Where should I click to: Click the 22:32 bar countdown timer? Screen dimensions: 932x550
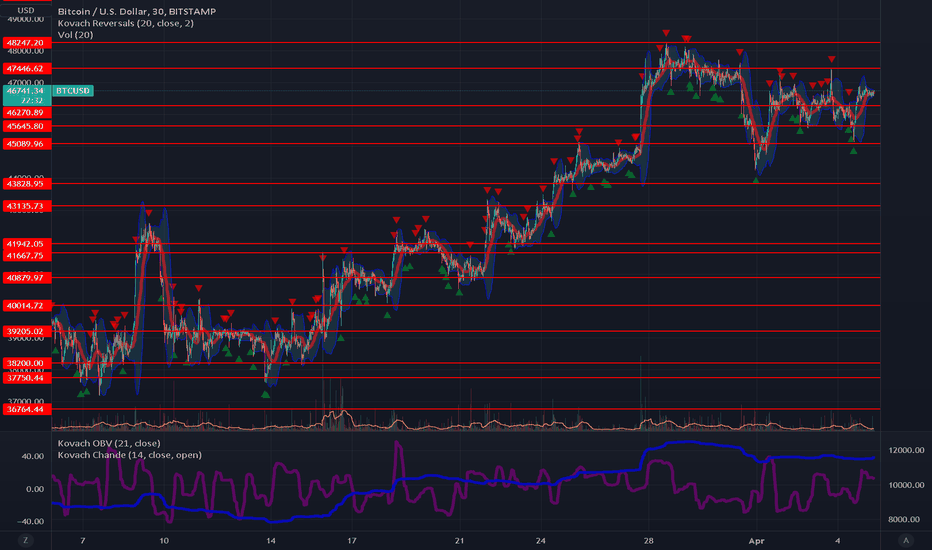tap(31, 100)
